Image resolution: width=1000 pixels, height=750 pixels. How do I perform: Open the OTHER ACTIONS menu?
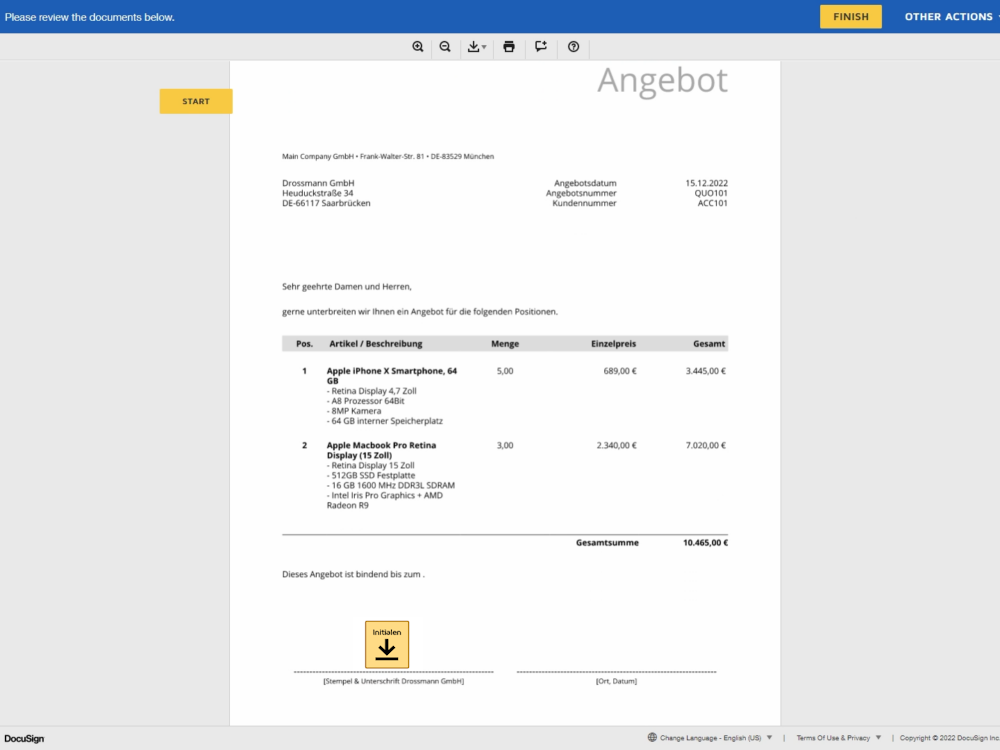[950, 17]
